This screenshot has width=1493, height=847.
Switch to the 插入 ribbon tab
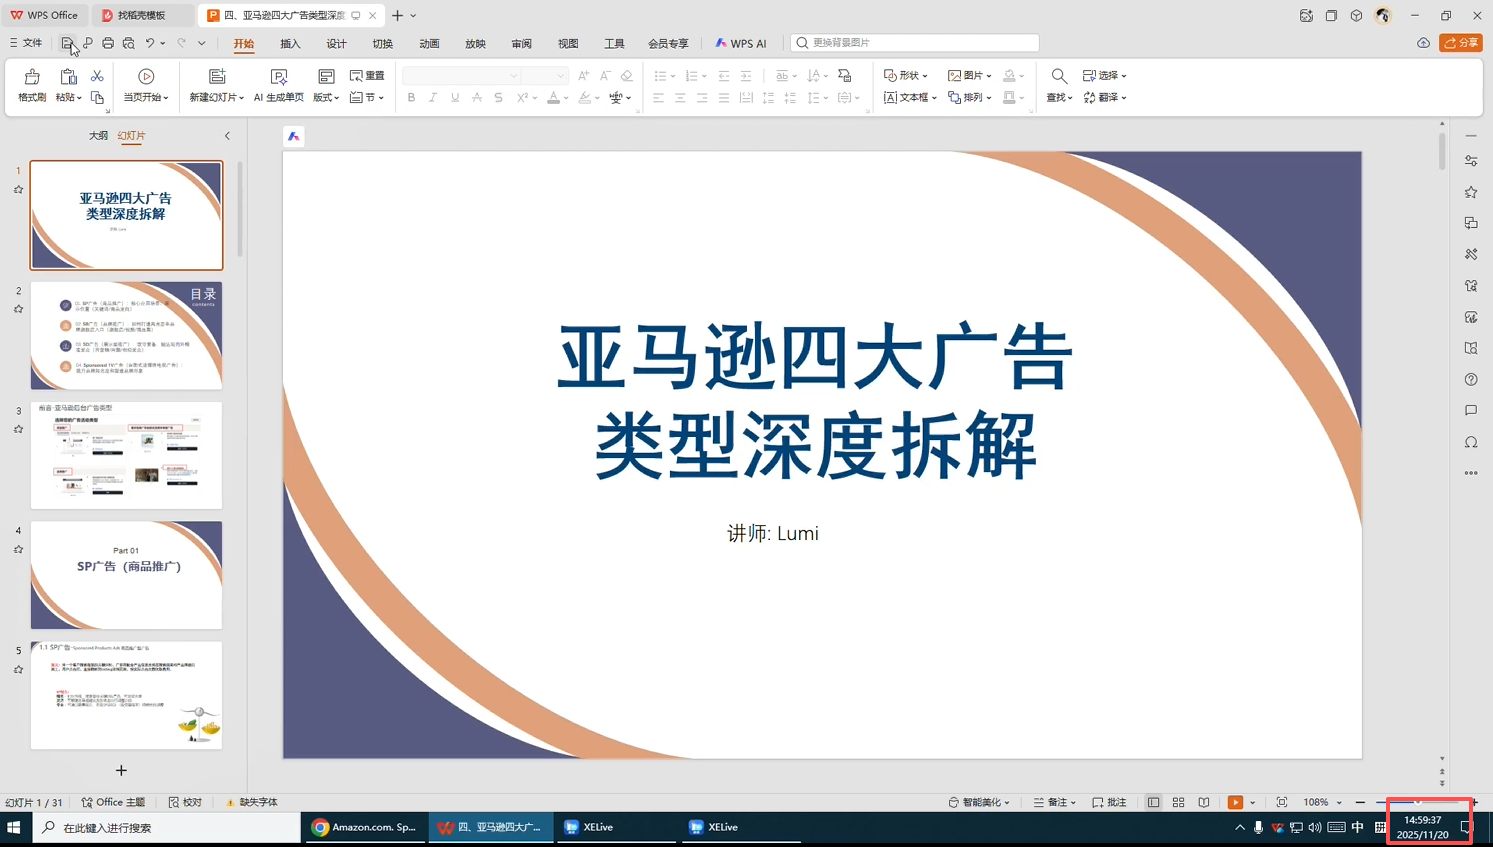pyautogui.click(x=290, y=44)
